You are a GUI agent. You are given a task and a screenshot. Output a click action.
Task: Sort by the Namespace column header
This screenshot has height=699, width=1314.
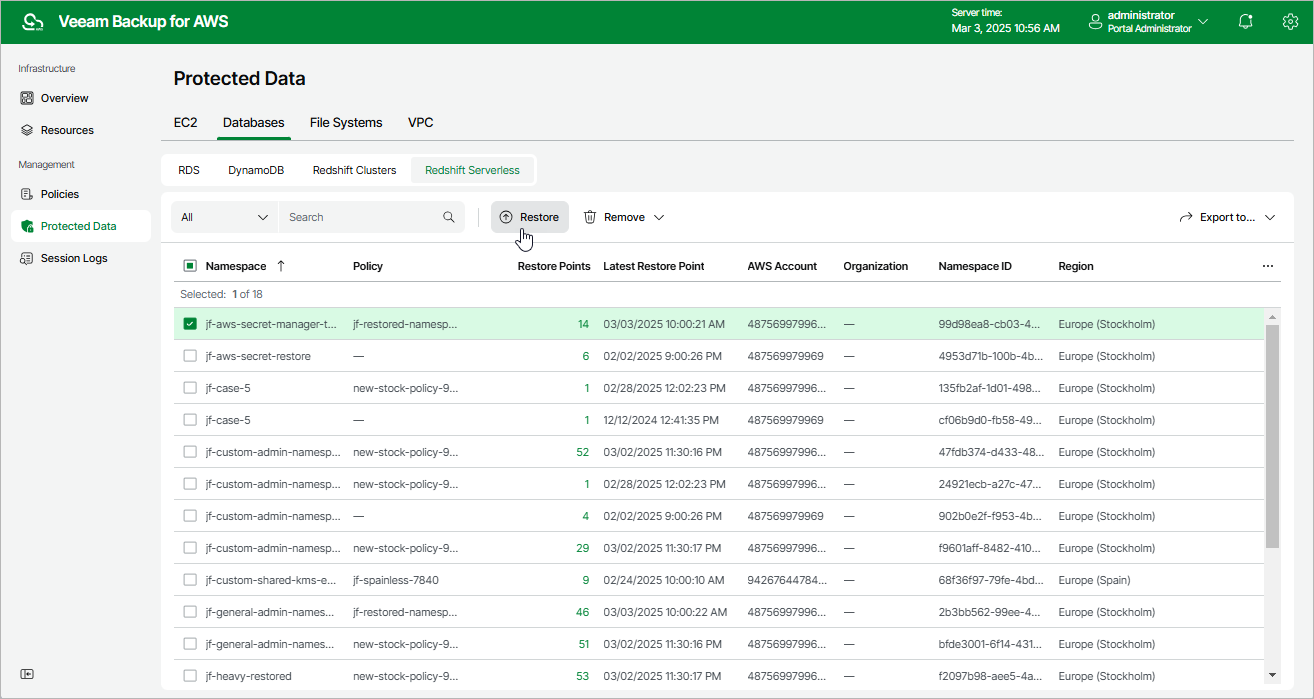tap(236, 266)
